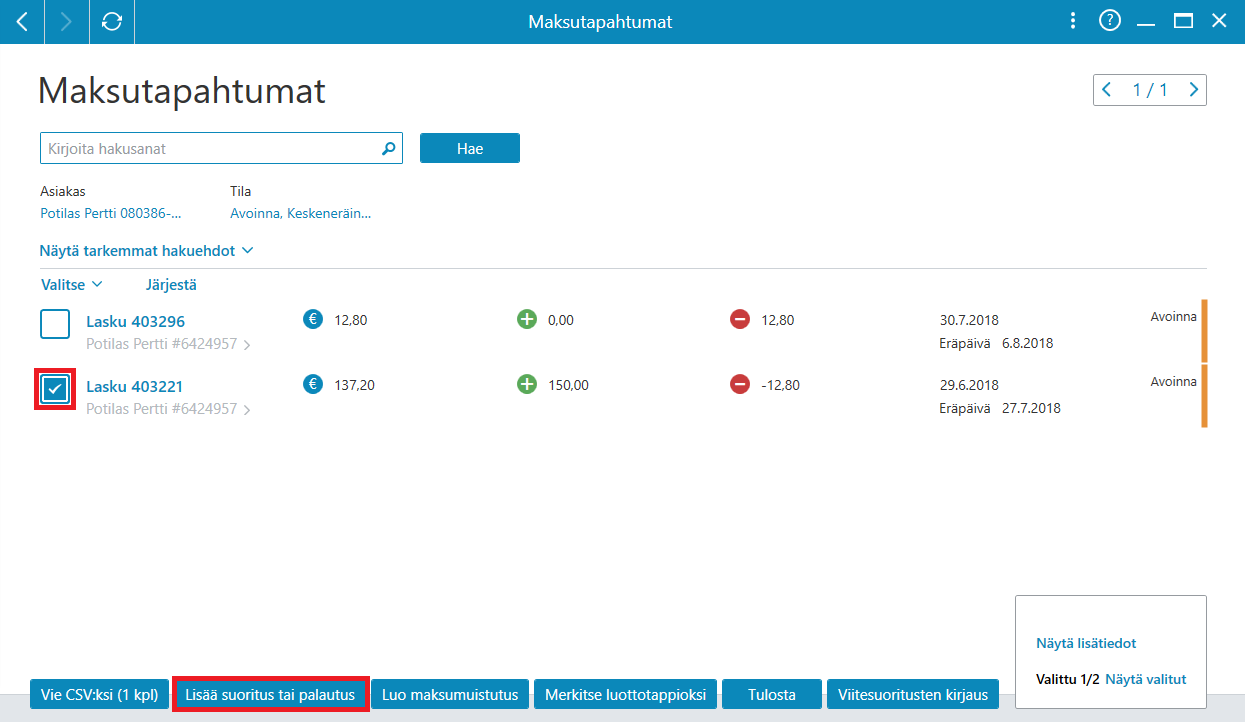Open the Valitse dropdown
The width and height of the screenshot is (1245, 722).
71,284
